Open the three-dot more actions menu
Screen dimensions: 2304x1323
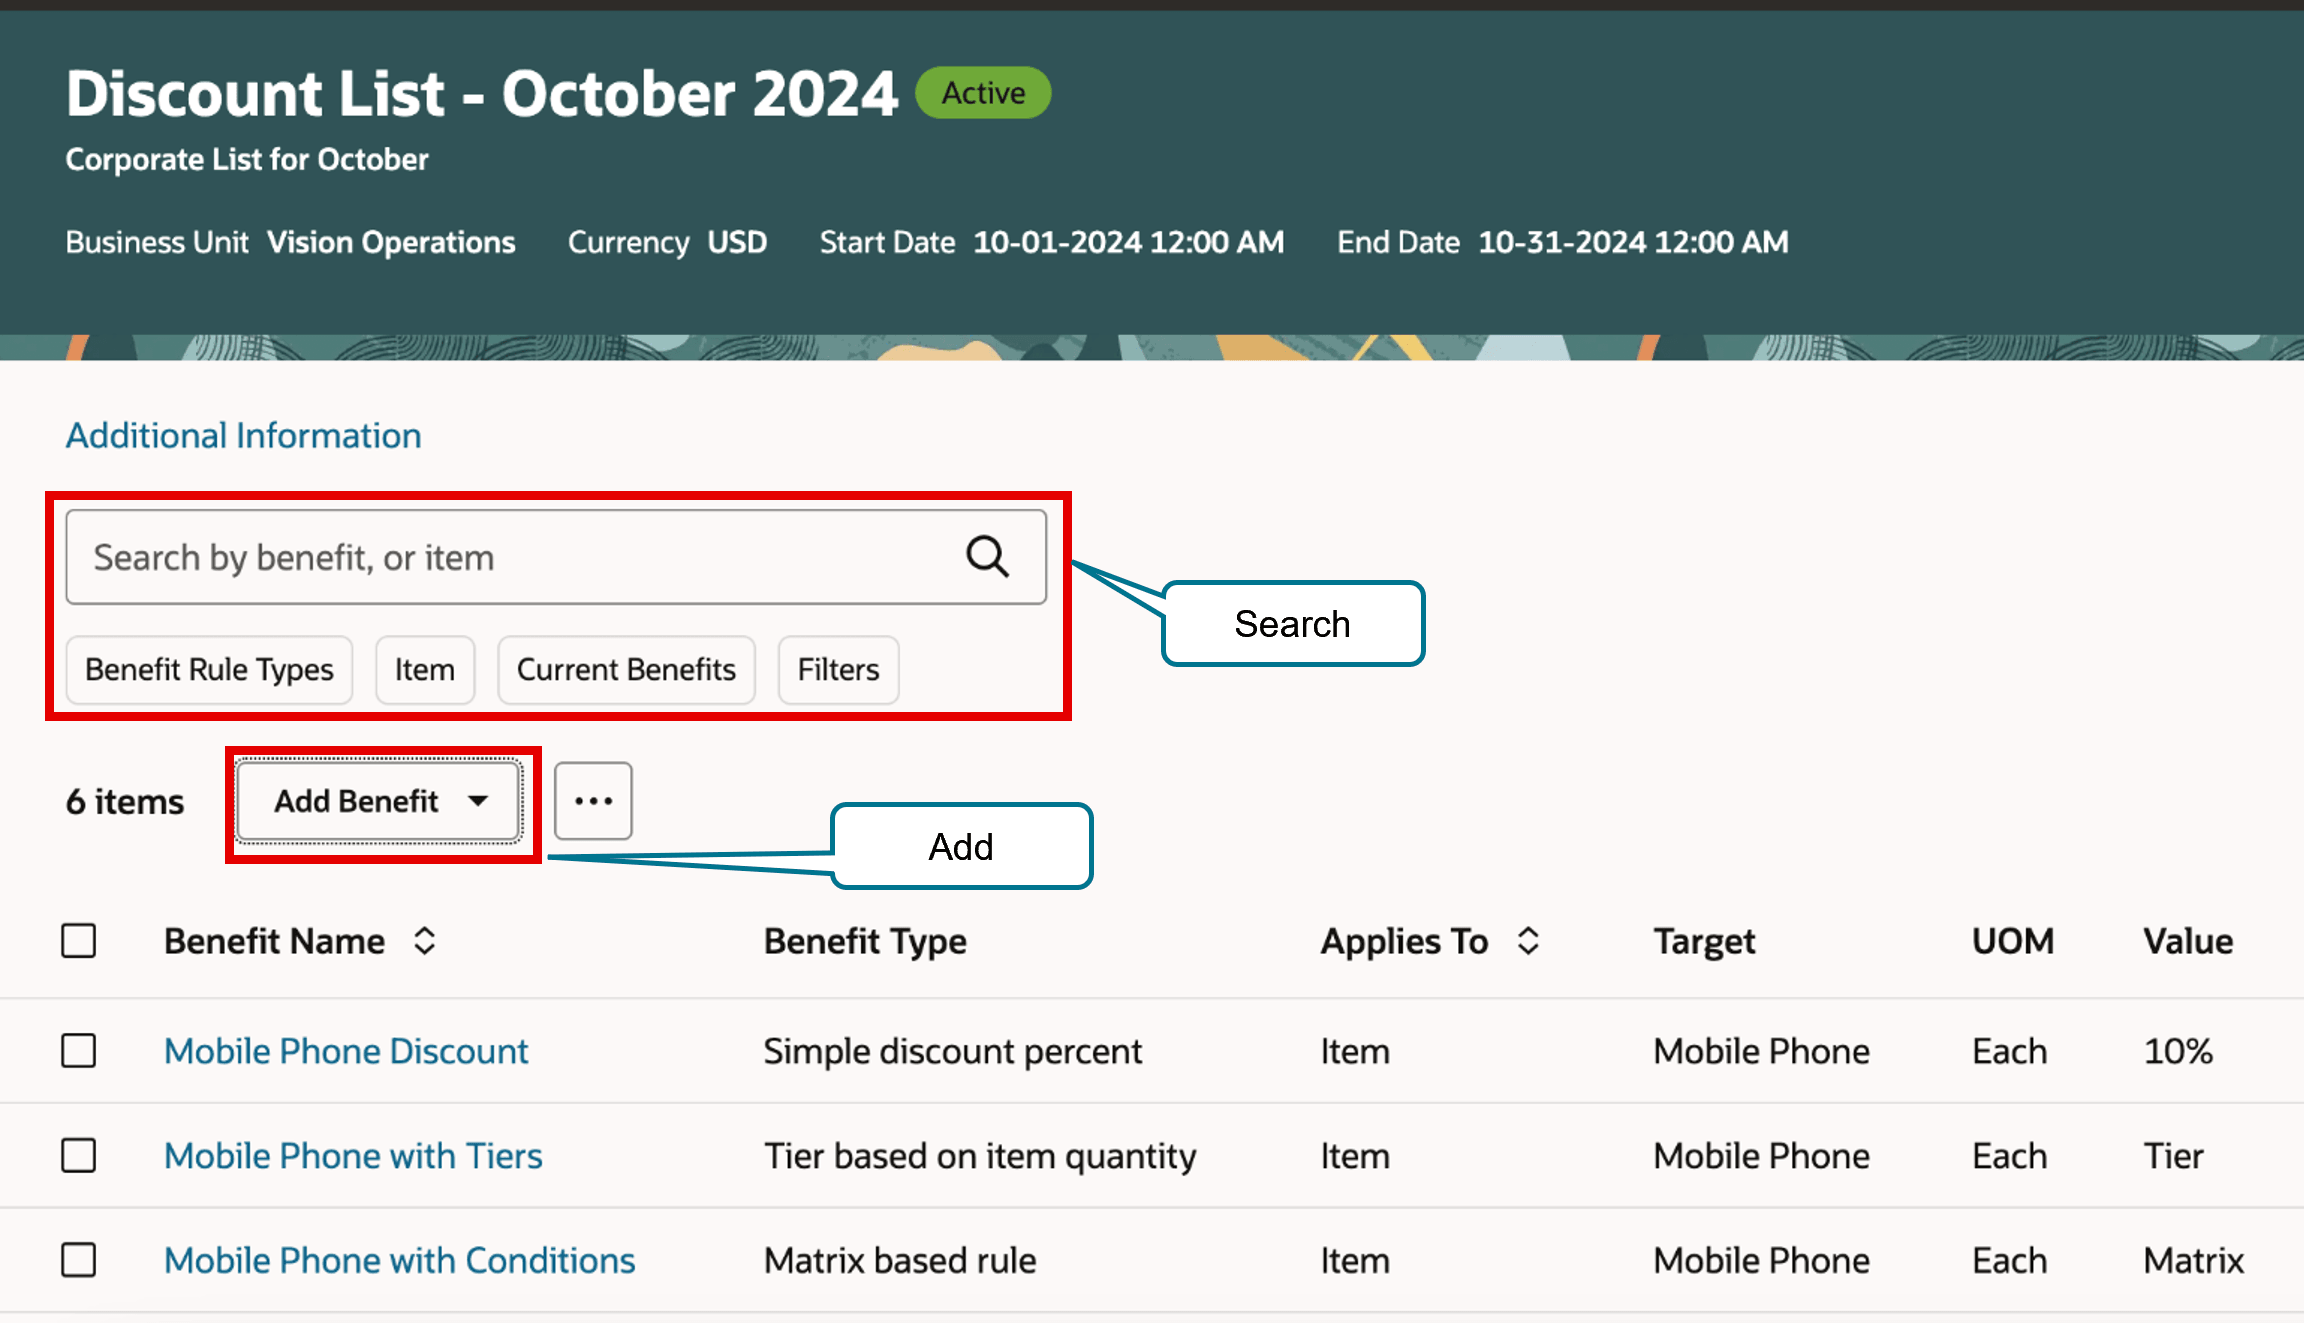pos(593,801)
